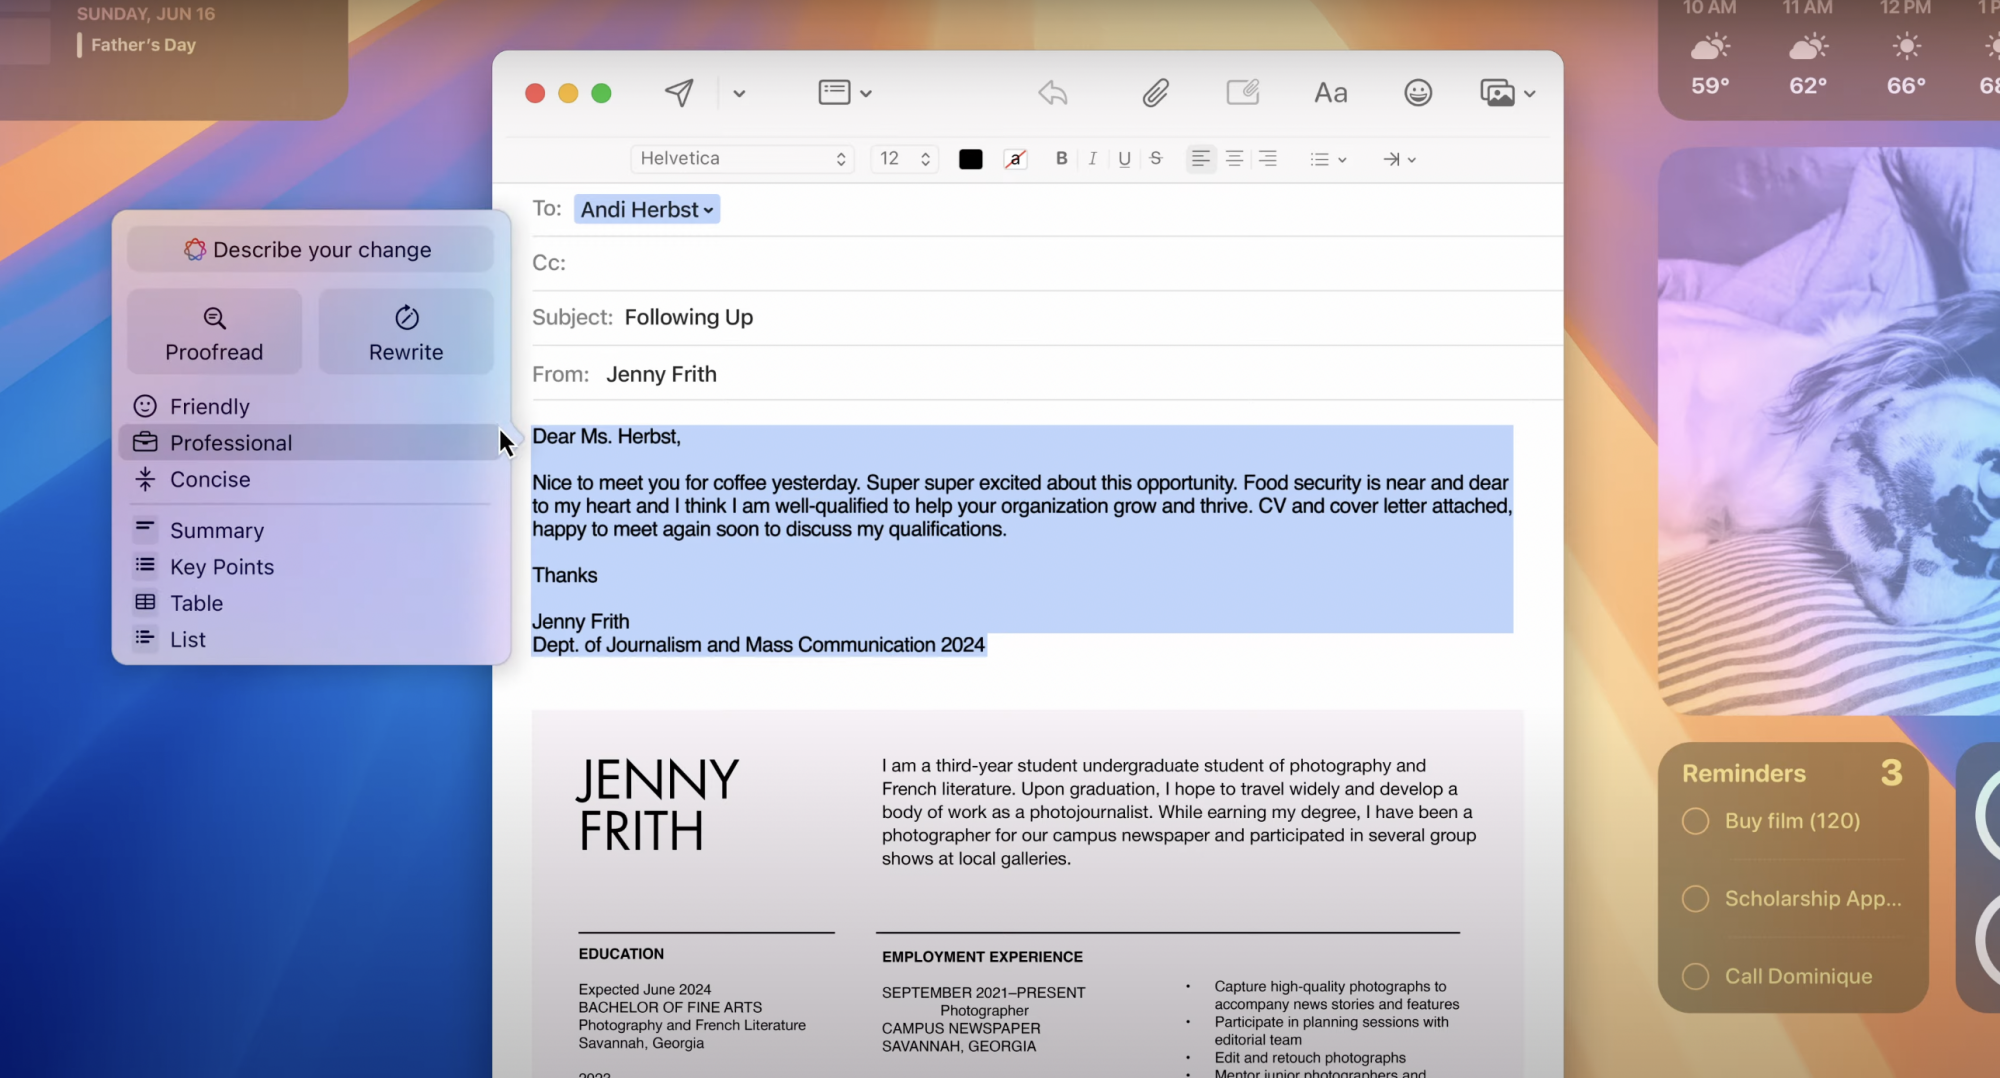The image size is (2000, 1078).
Task: Check off Buy film (120) reminder
Action: pos(1695,821)
